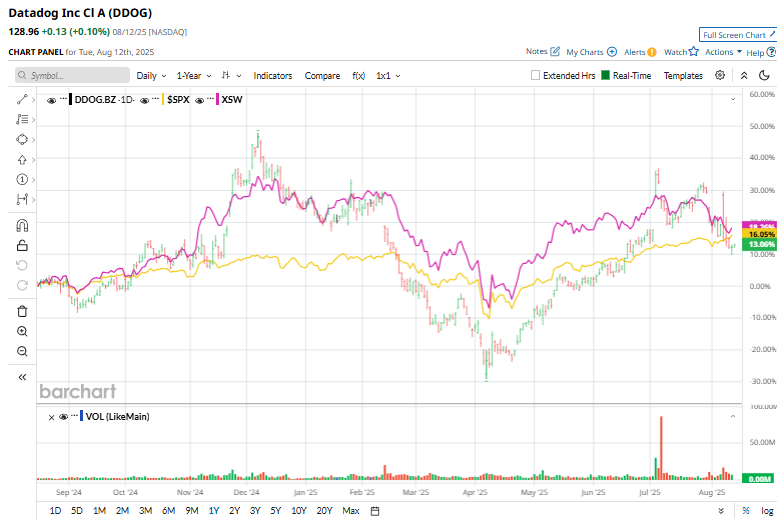Toggle visibility of XSW comparison

199,100
